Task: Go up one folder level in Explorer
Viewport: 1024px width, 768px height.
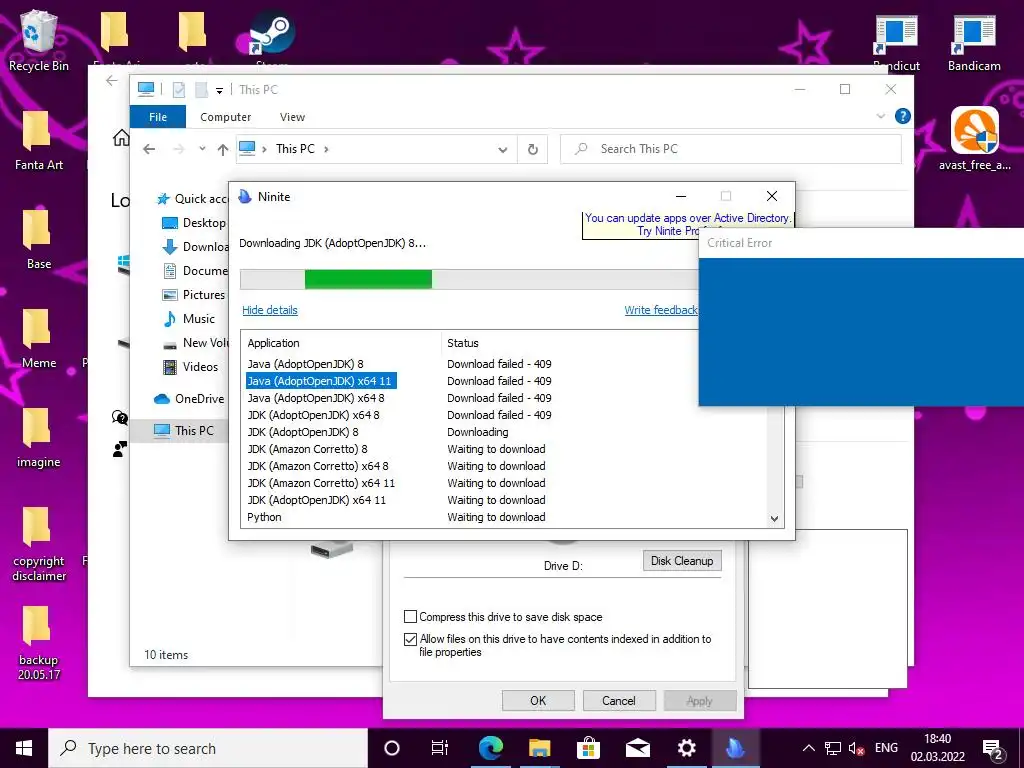Action: pos(223,150)
